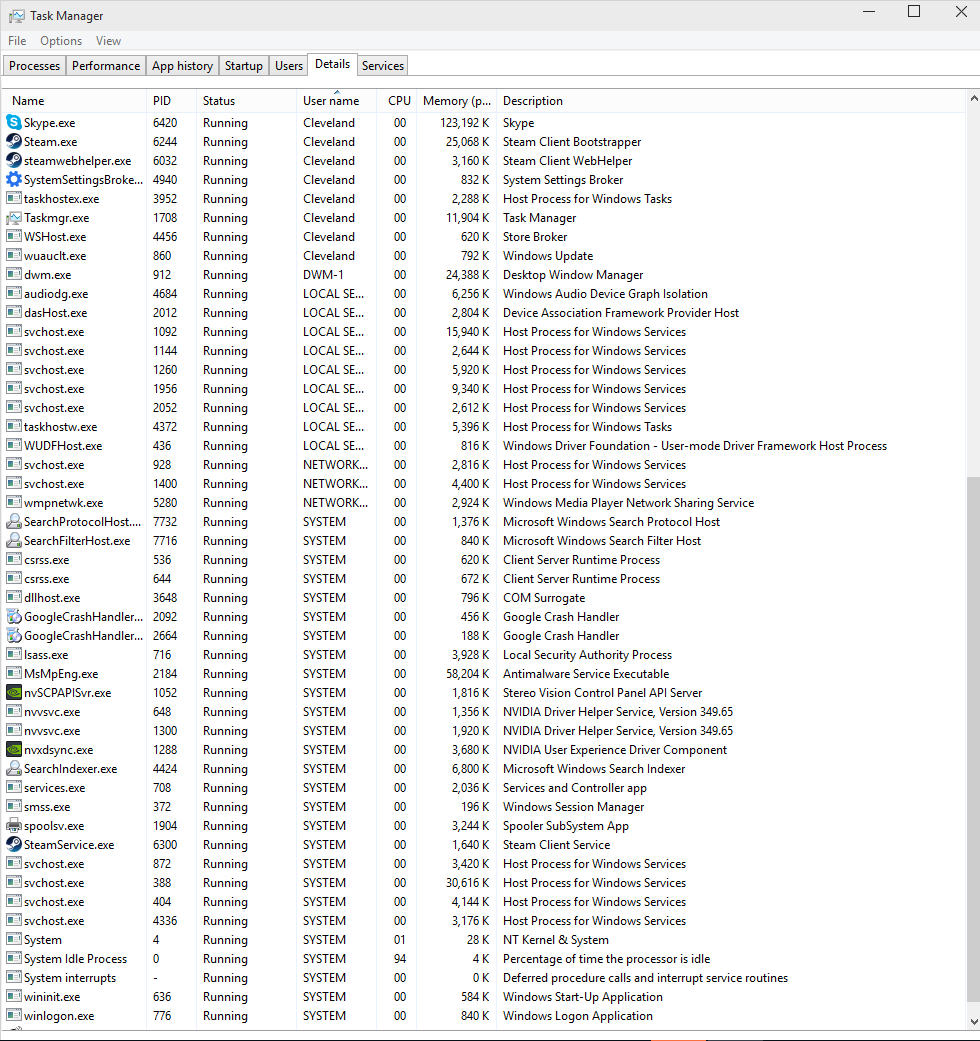Click the '123,192 K' memory value

(x=465, y=123)
